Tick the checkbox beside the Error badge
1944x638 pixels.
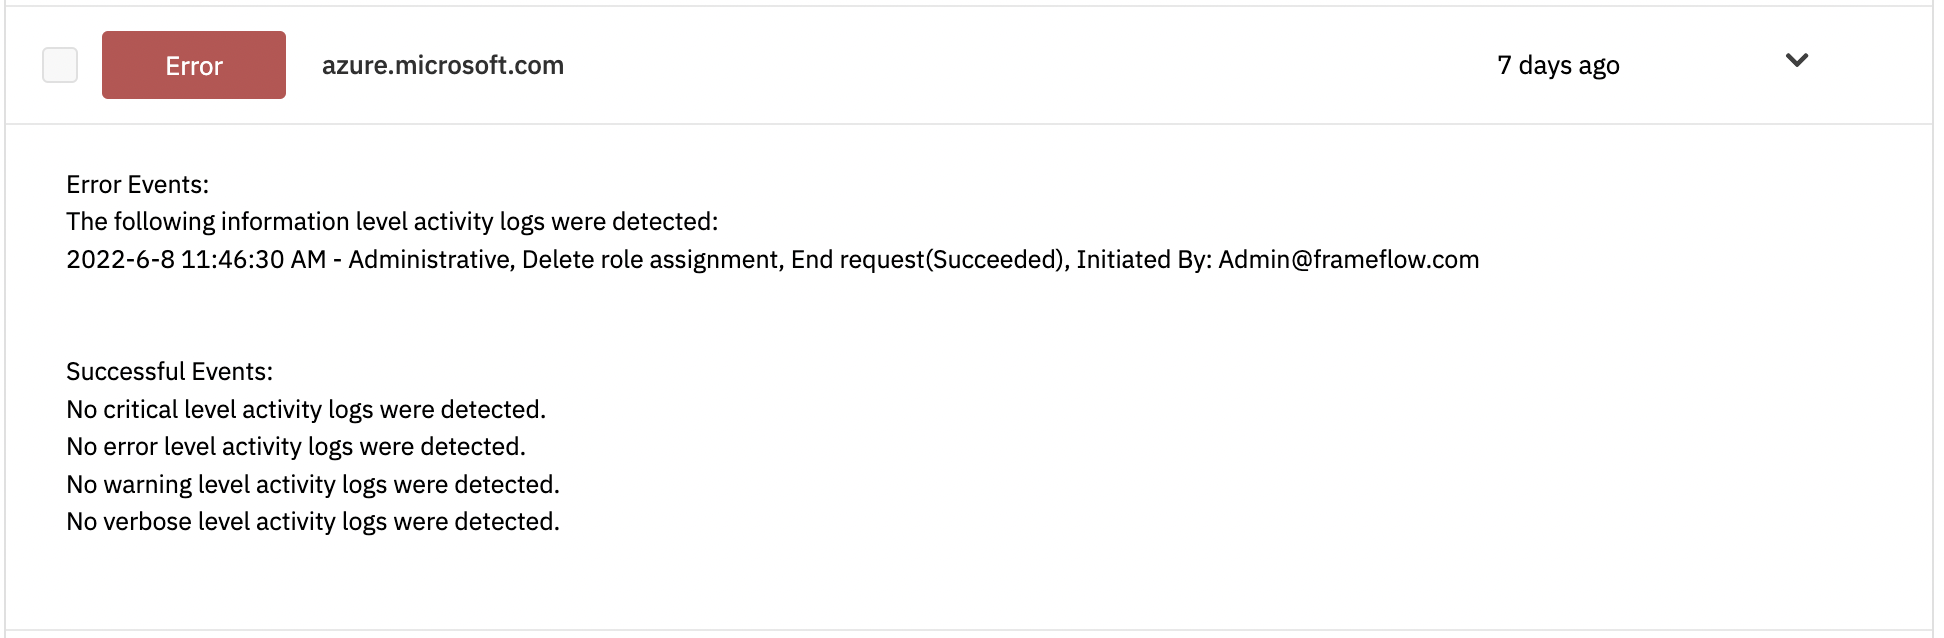60,65
